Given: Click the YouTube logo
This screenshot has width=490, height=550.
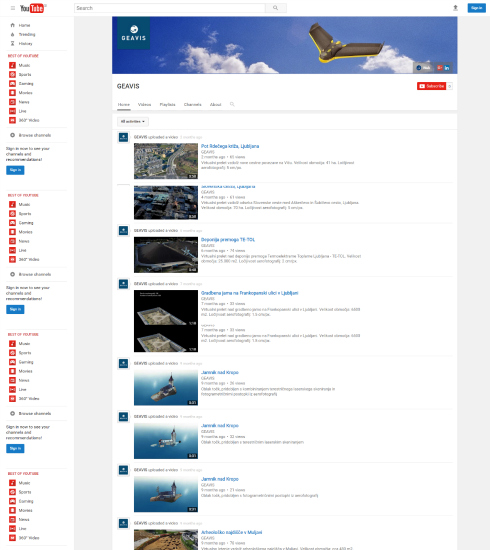Looking at the screenshot, I should [x=32, y=8].
